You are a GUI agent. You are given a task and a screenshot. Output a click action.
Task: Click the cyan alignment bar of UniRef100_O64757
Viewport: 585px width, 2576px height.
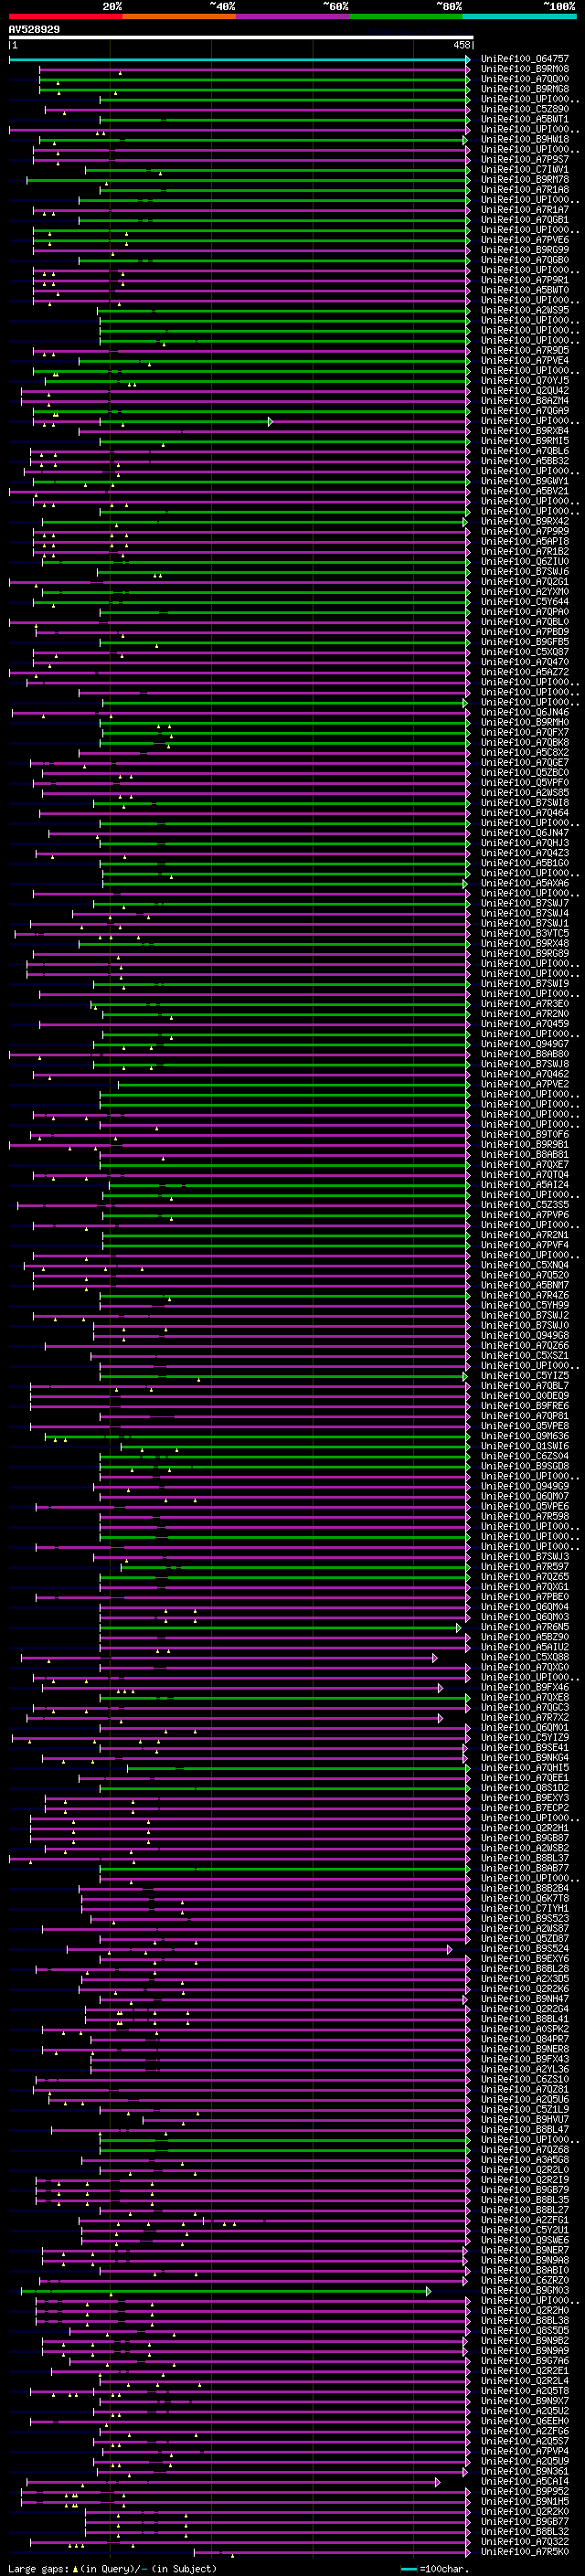click(239, 59)
